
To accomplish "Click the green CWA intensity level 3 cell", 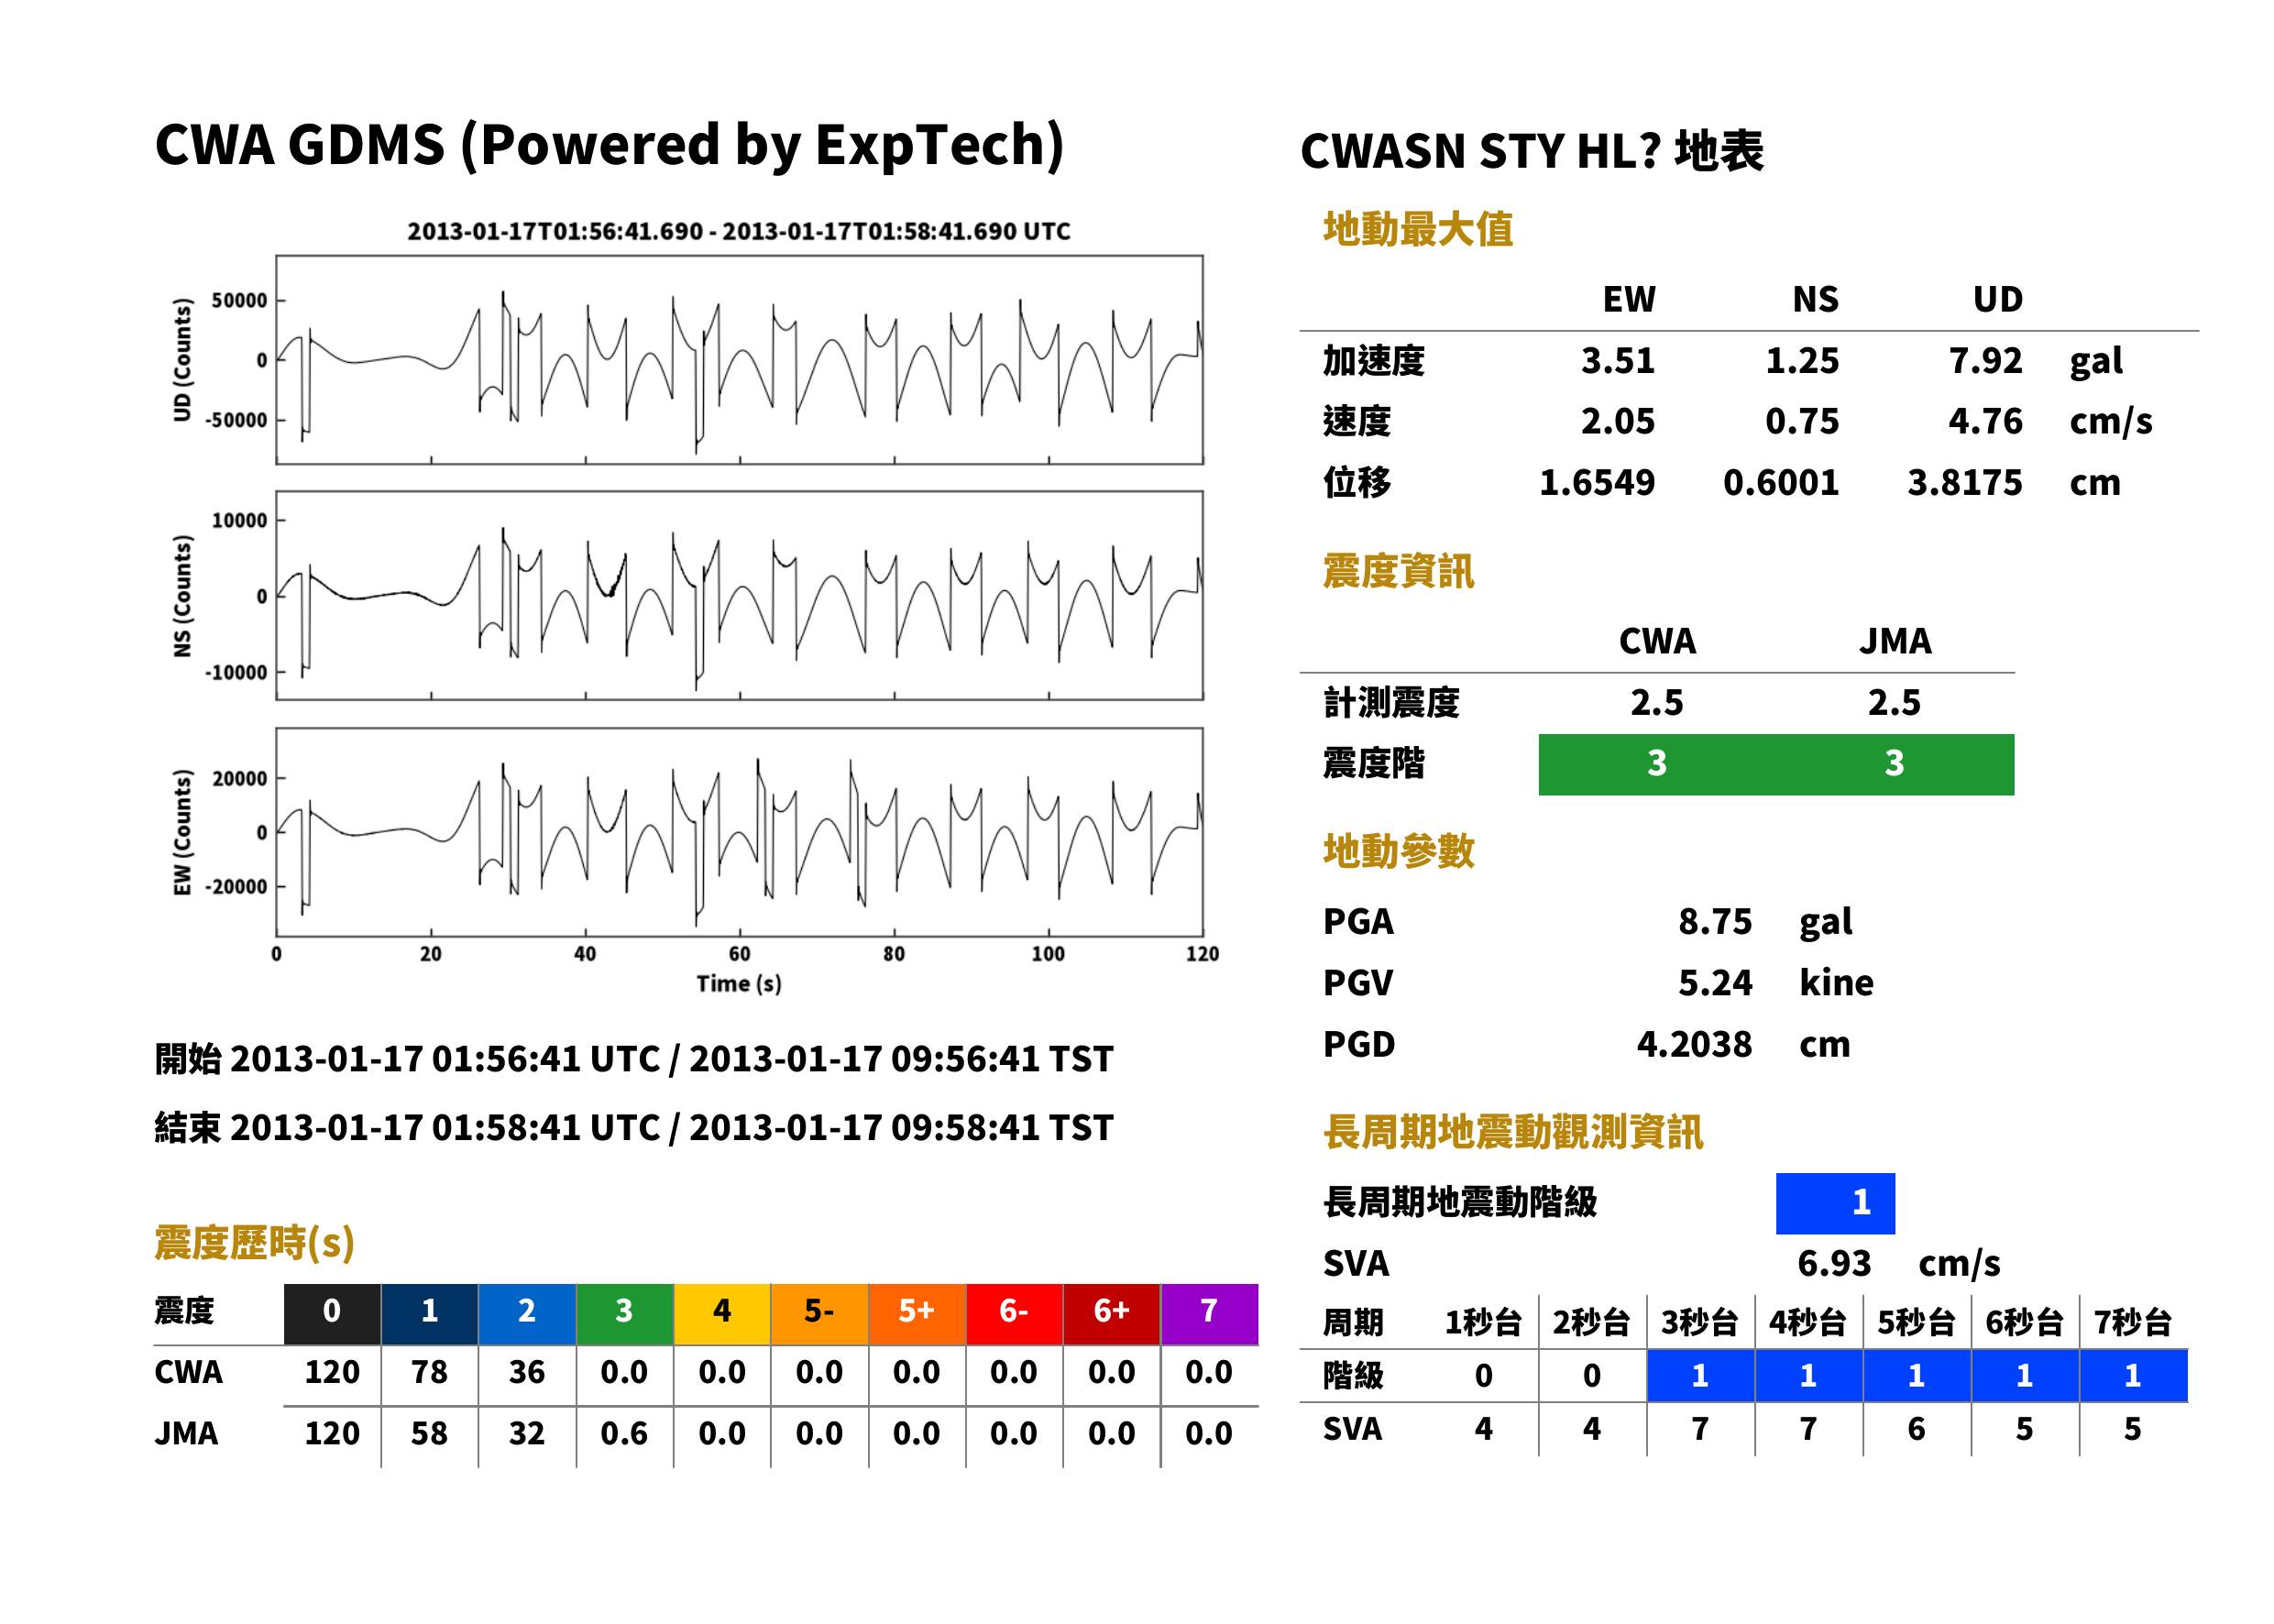I will [x=1657, y=764].
